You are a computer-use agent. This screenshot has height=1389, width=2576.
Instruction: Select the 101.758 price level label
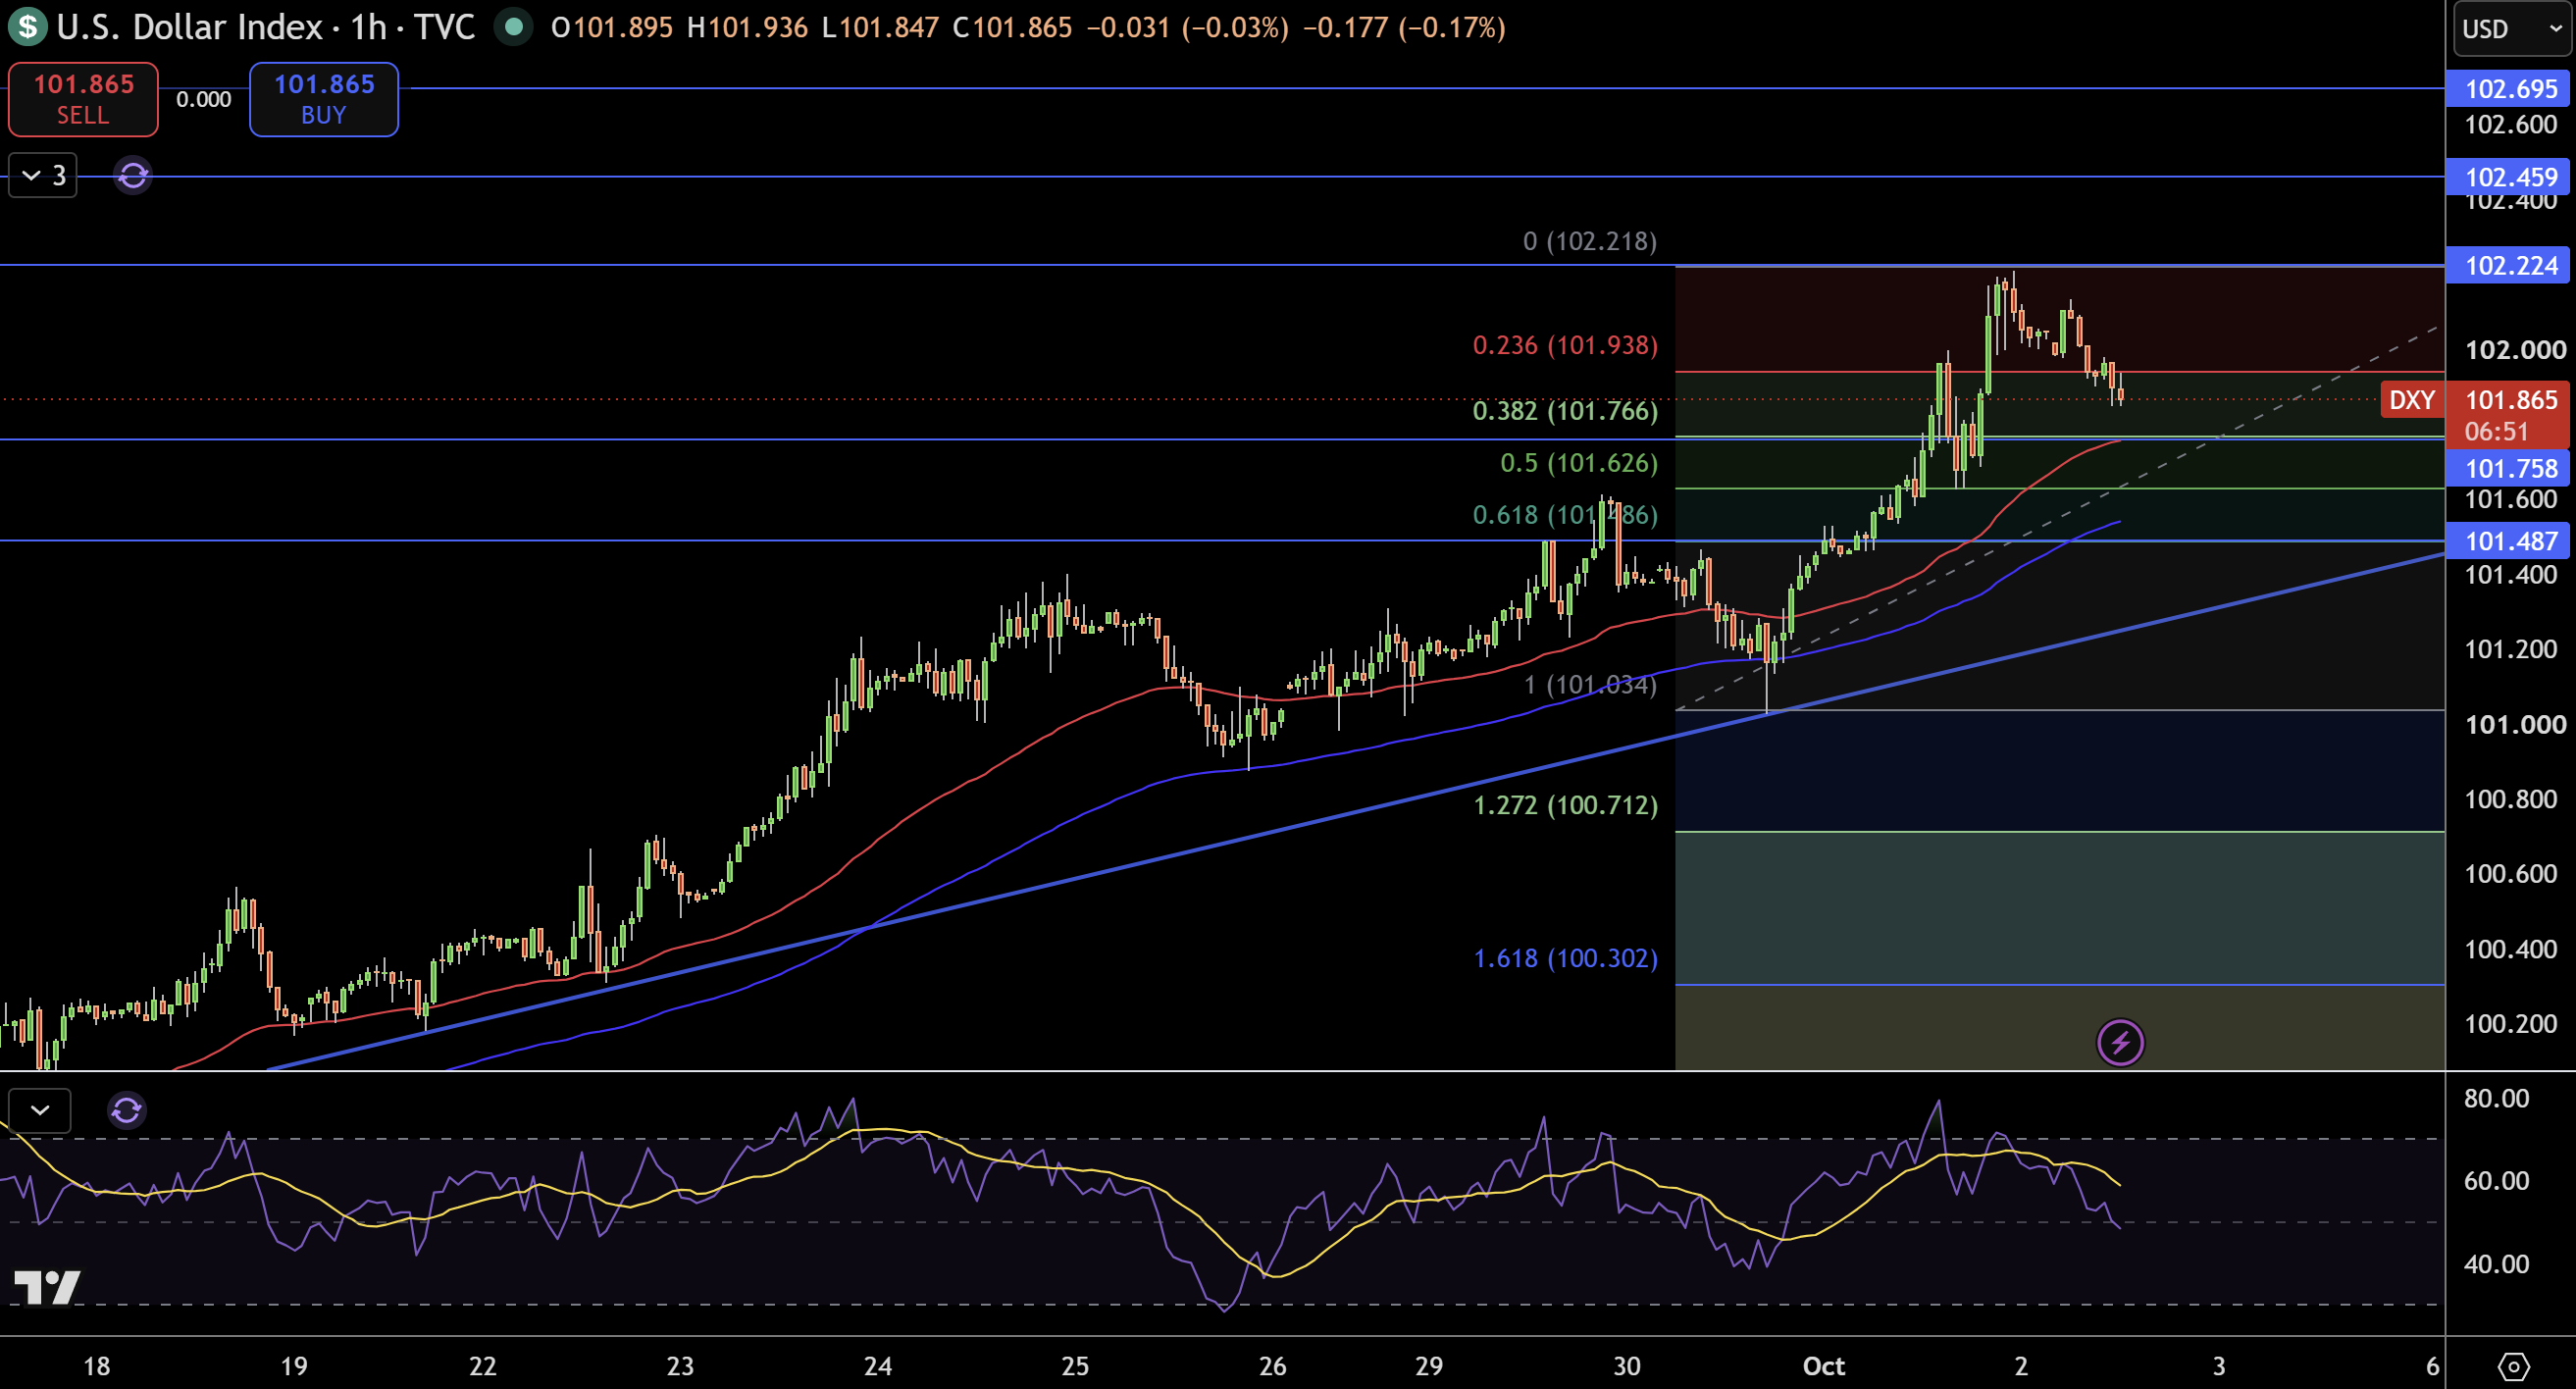pos(2510,468)
